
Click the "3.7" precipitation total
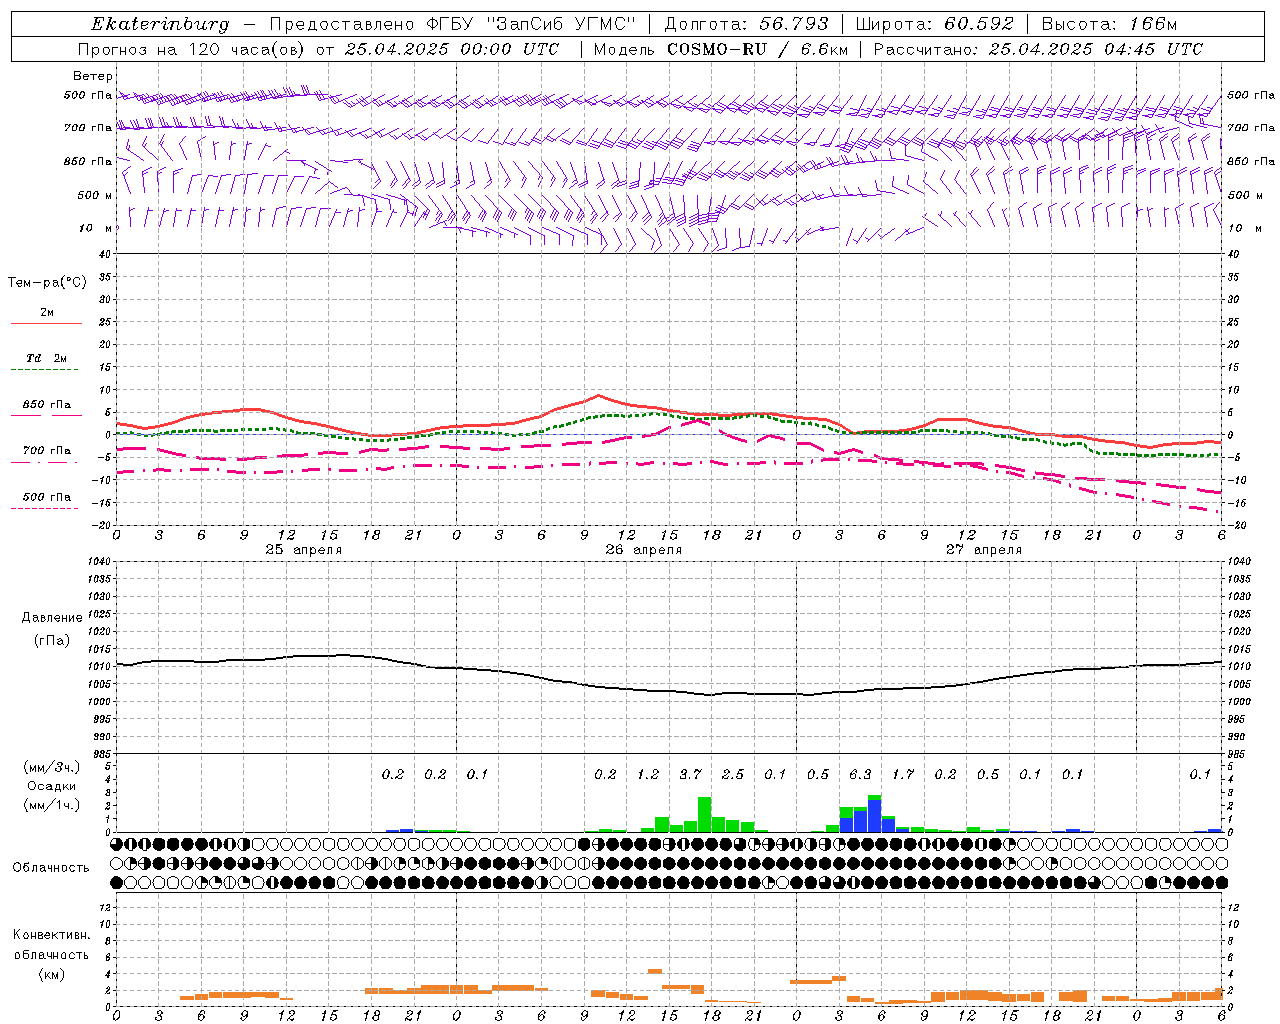691,774
